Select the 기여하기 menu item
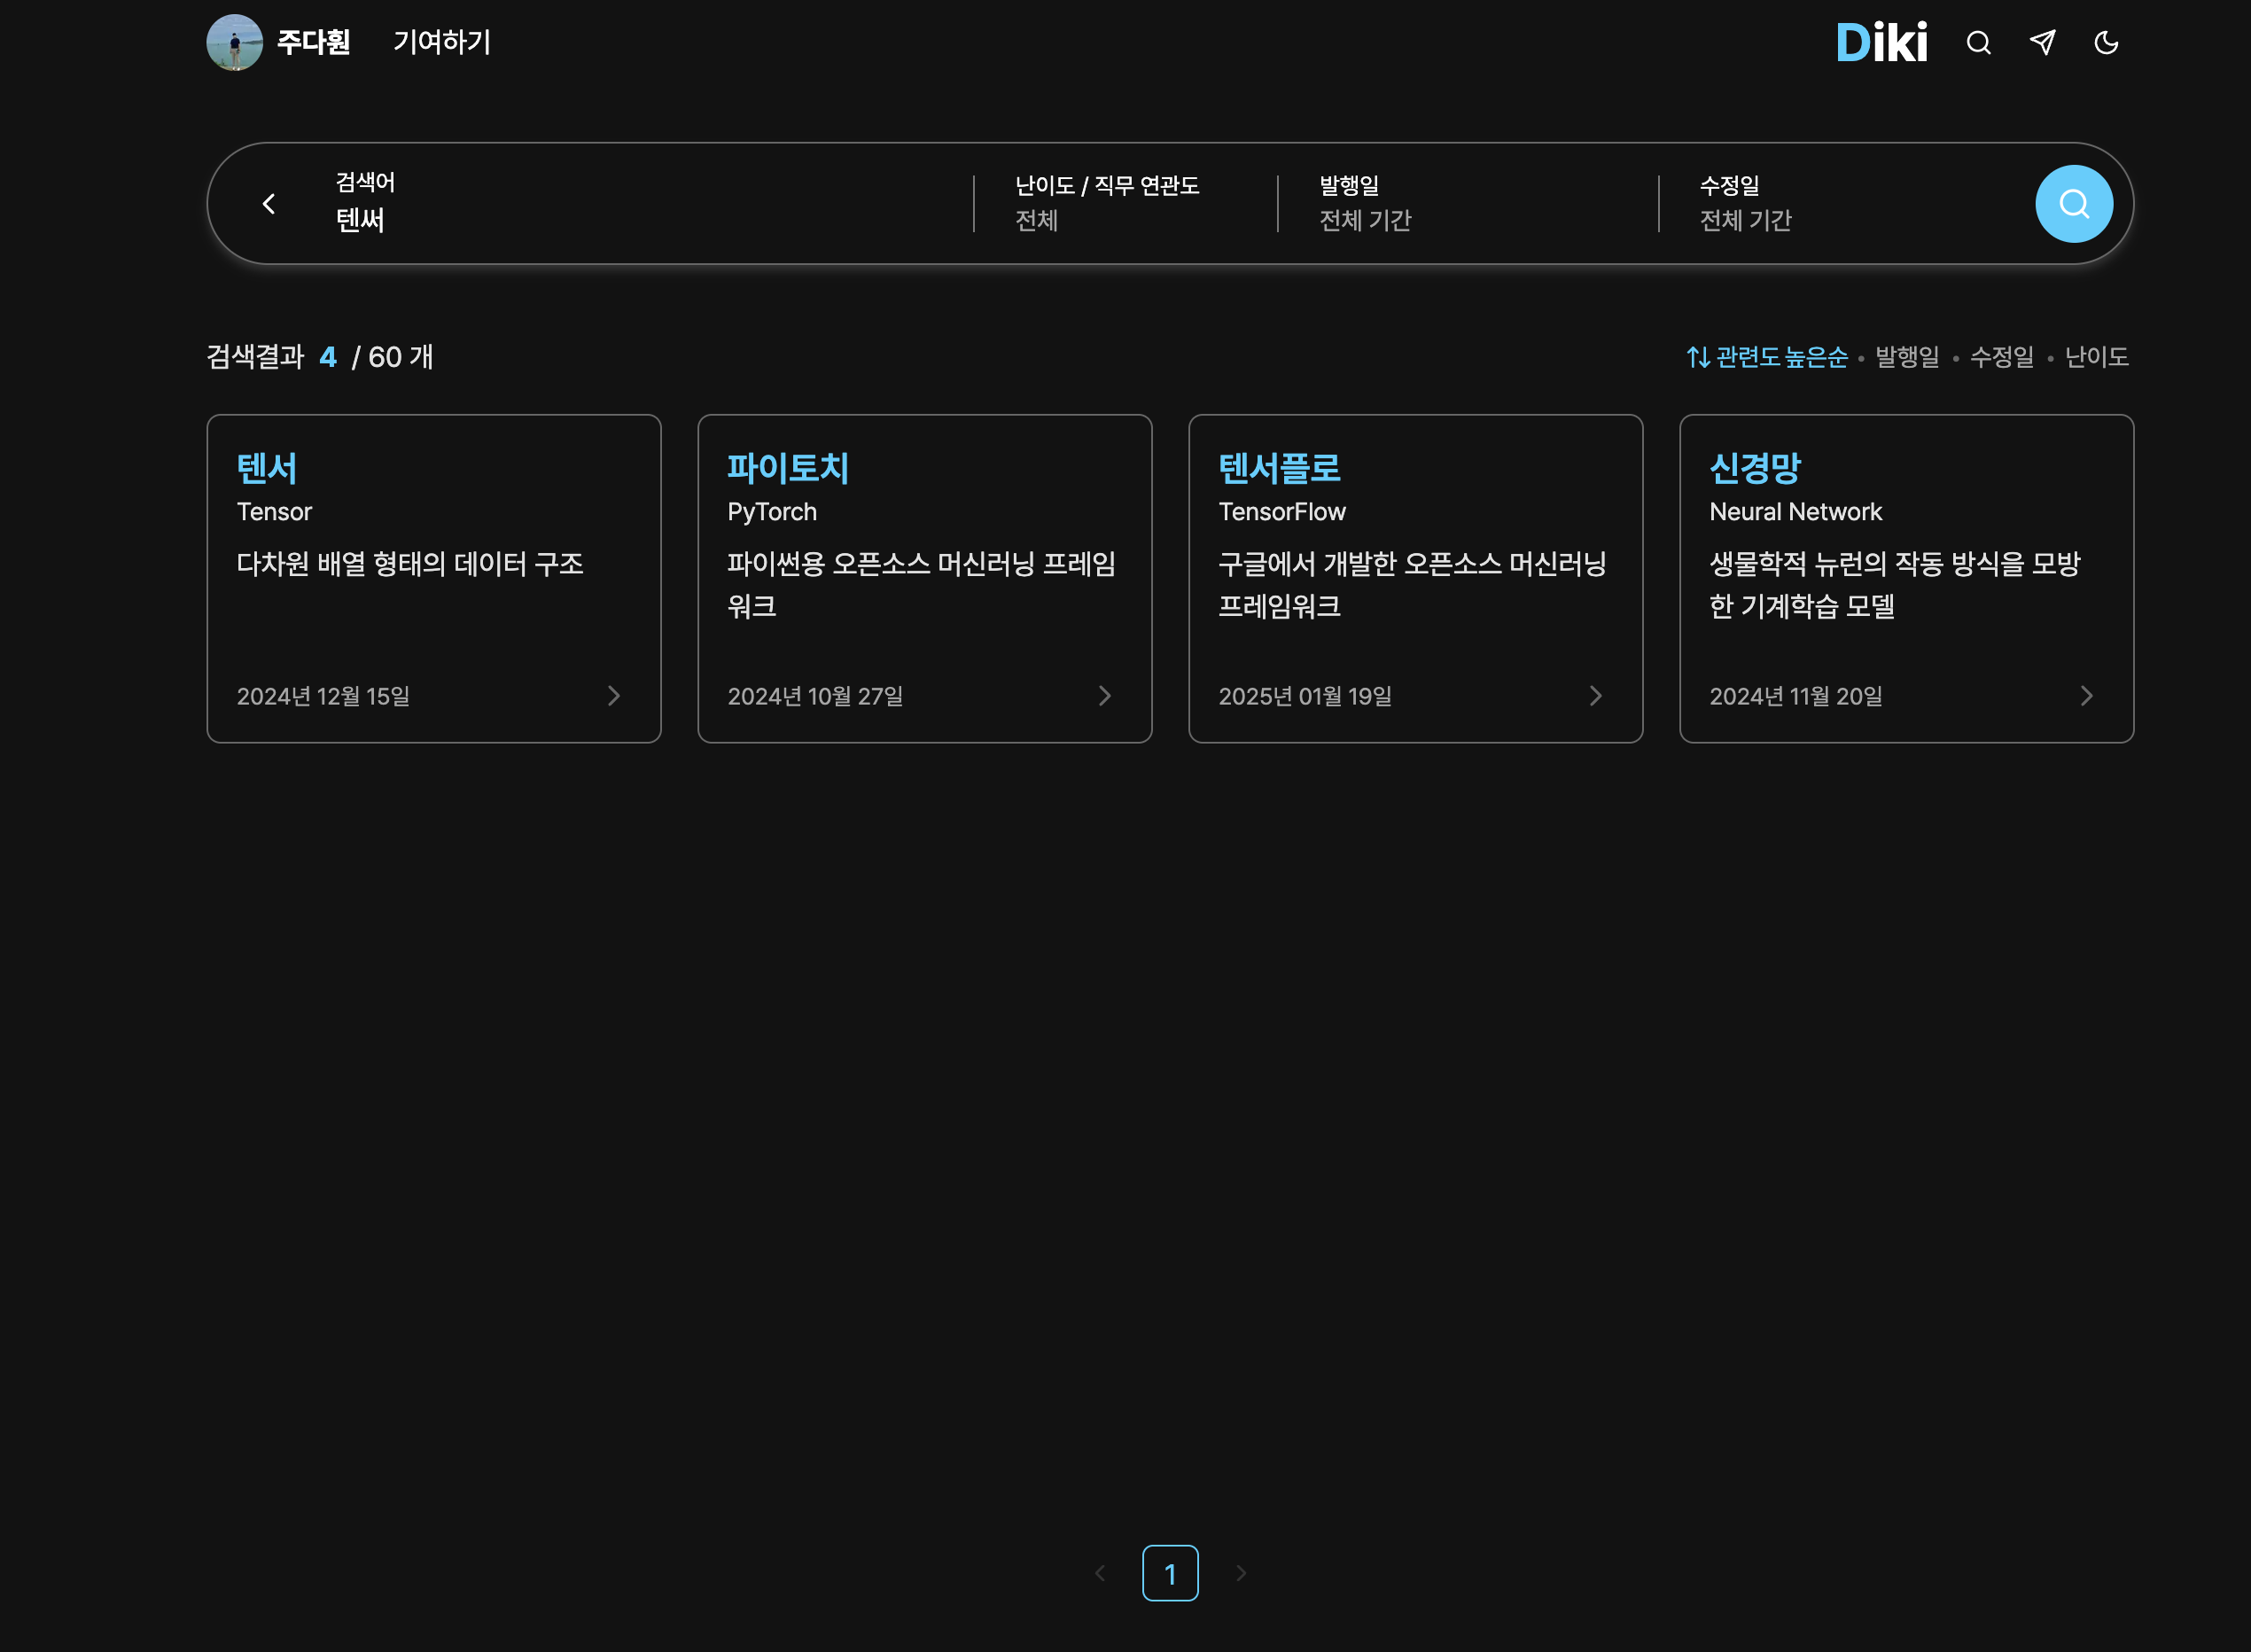Screen dimensions: 2251x1652 coord(441,42)
